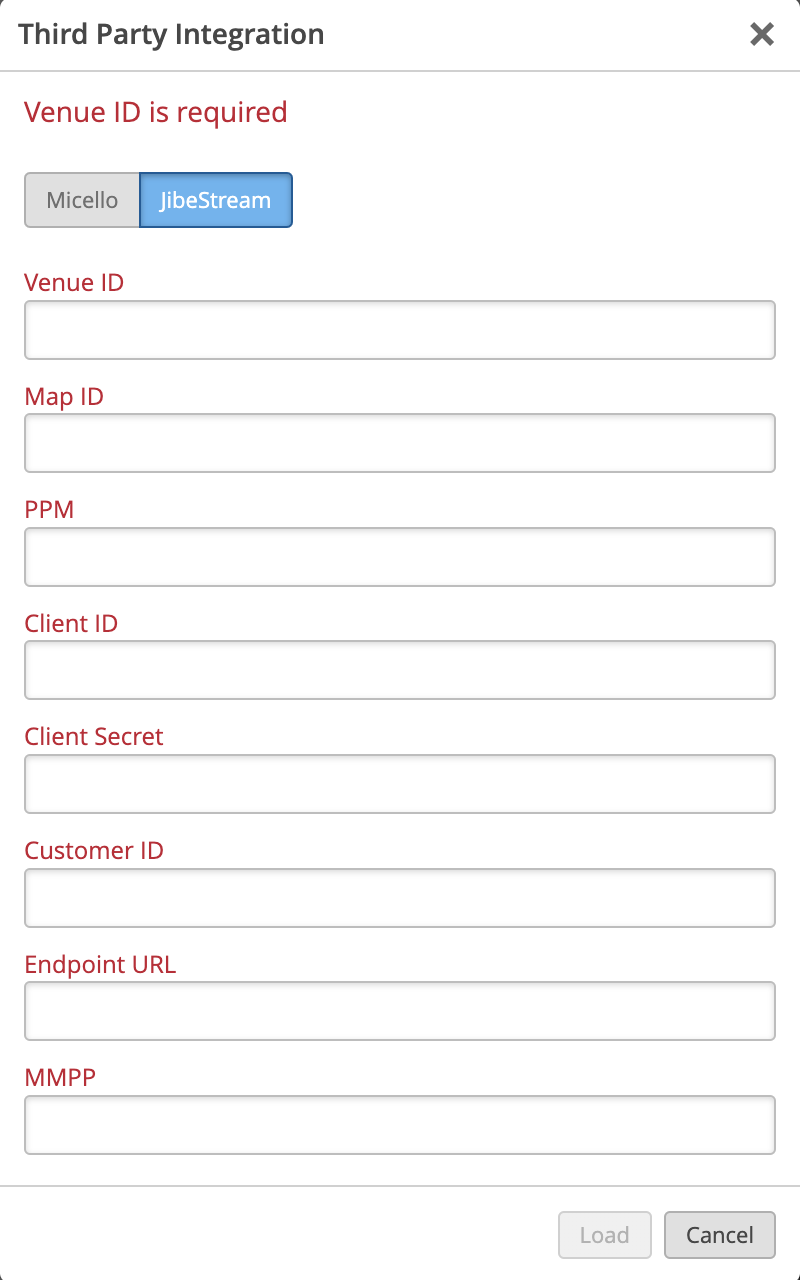
Task: Click inside the Endpoint URL text box
Action: (x=400, y=1011)
